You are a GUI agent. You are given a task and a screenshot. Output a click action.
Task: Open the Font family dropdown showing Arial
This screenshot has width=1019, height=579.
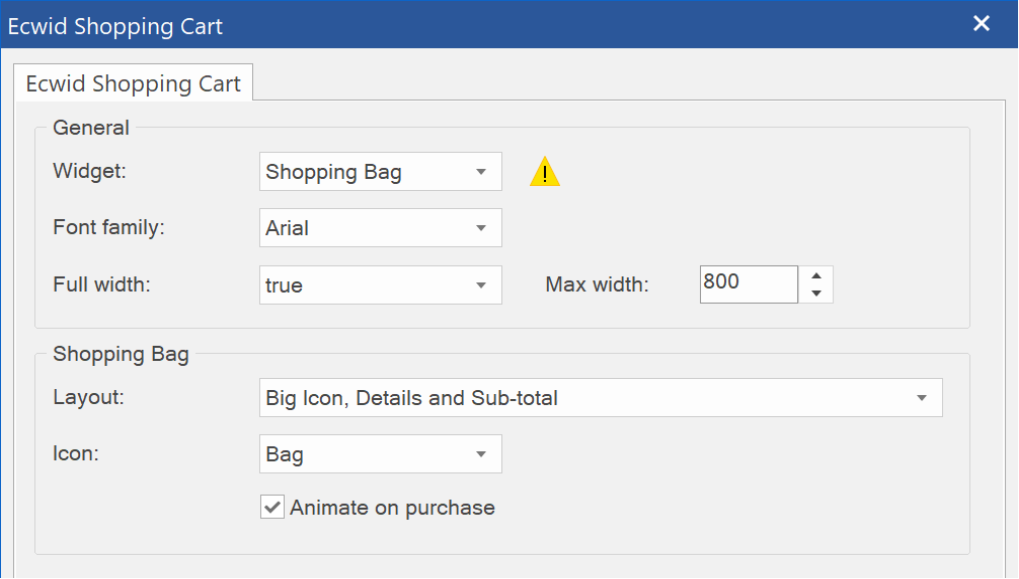380,227
